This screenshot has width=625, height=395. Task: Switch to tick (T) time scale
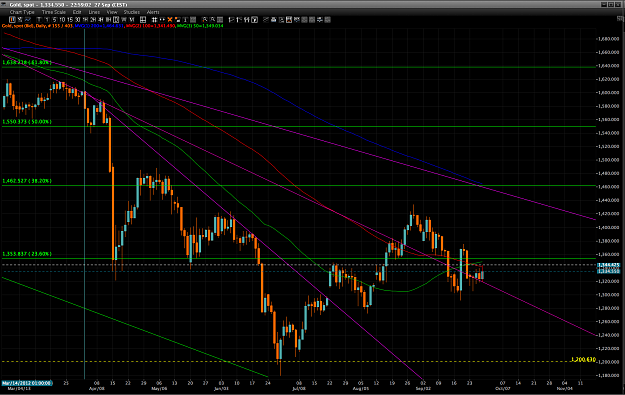click(x=39, y=20)
